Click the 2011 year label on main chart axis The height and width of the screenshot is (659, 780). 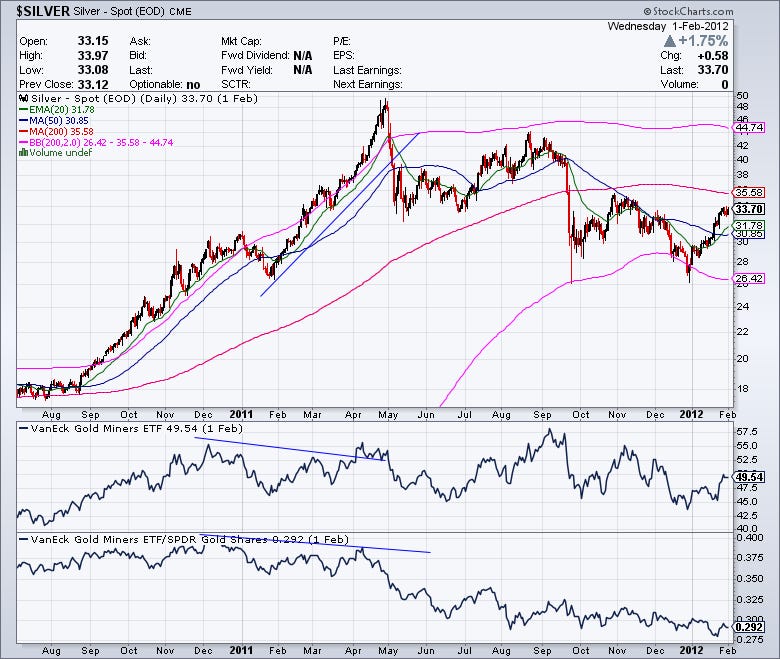(x=241, y=414)
